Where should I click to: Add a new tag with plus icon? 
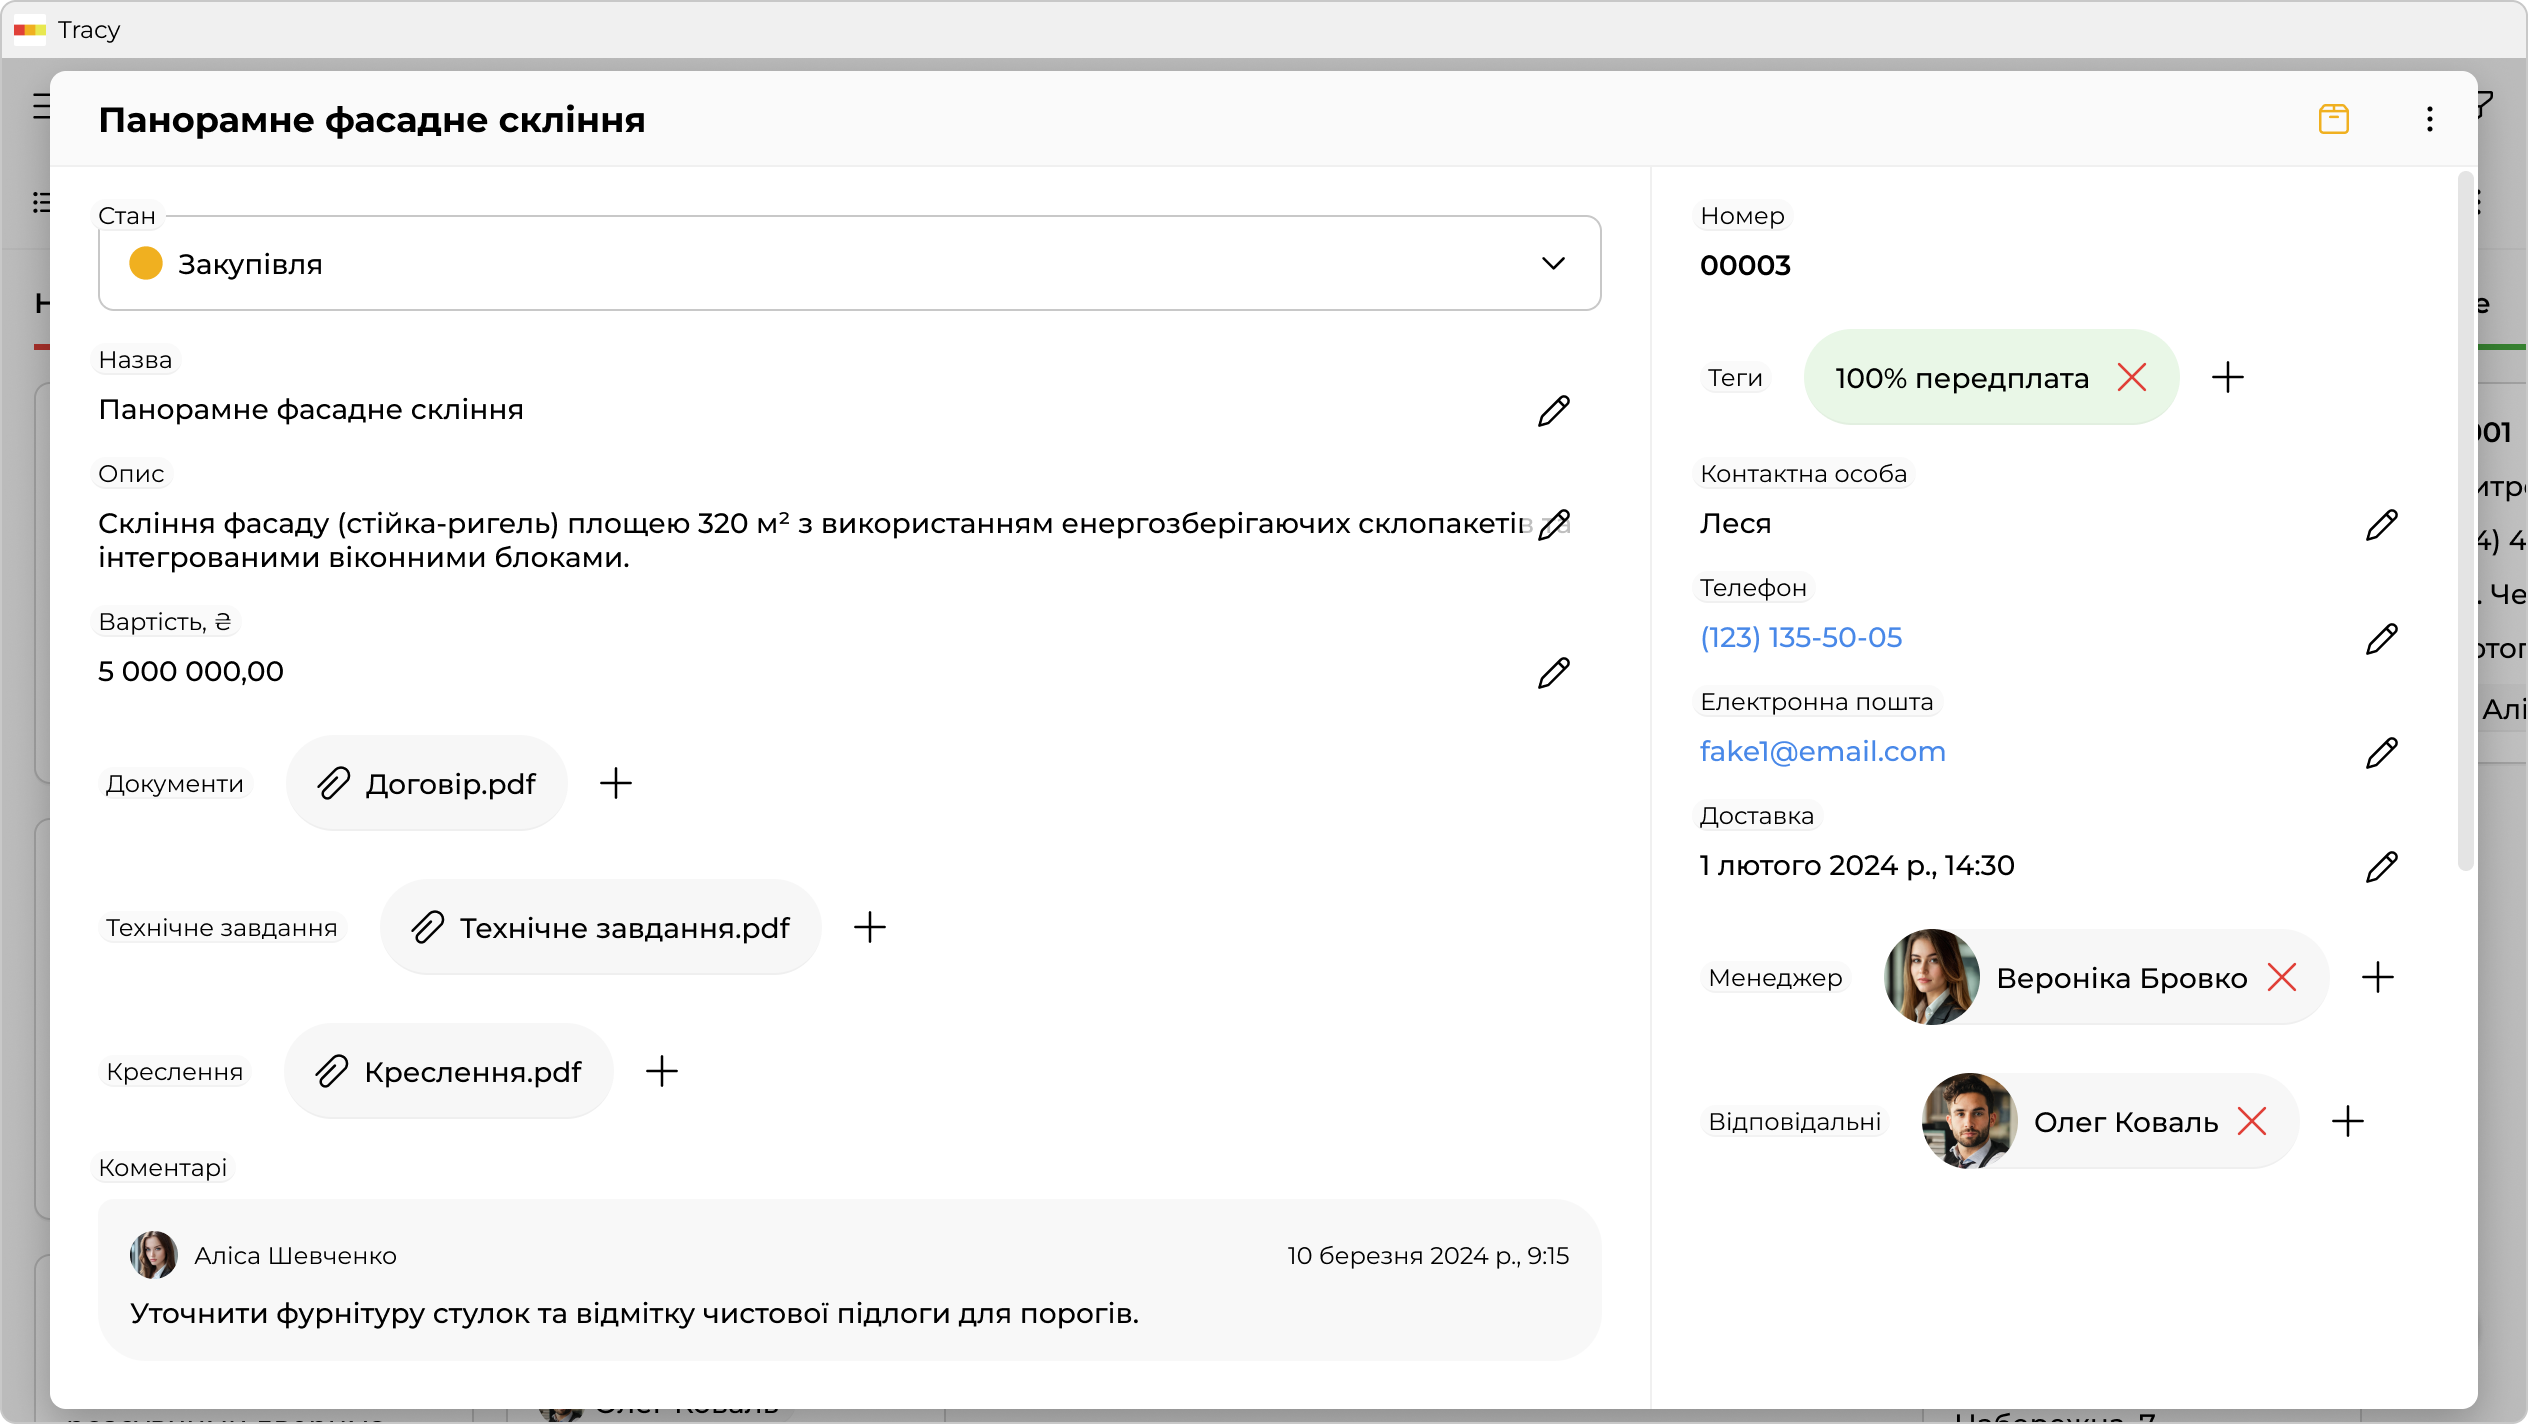pos(2228,378)
